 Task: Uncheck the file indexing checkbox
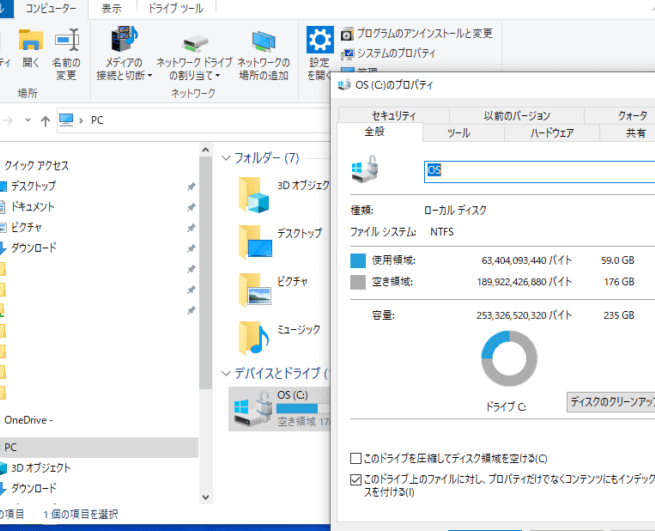356,480
